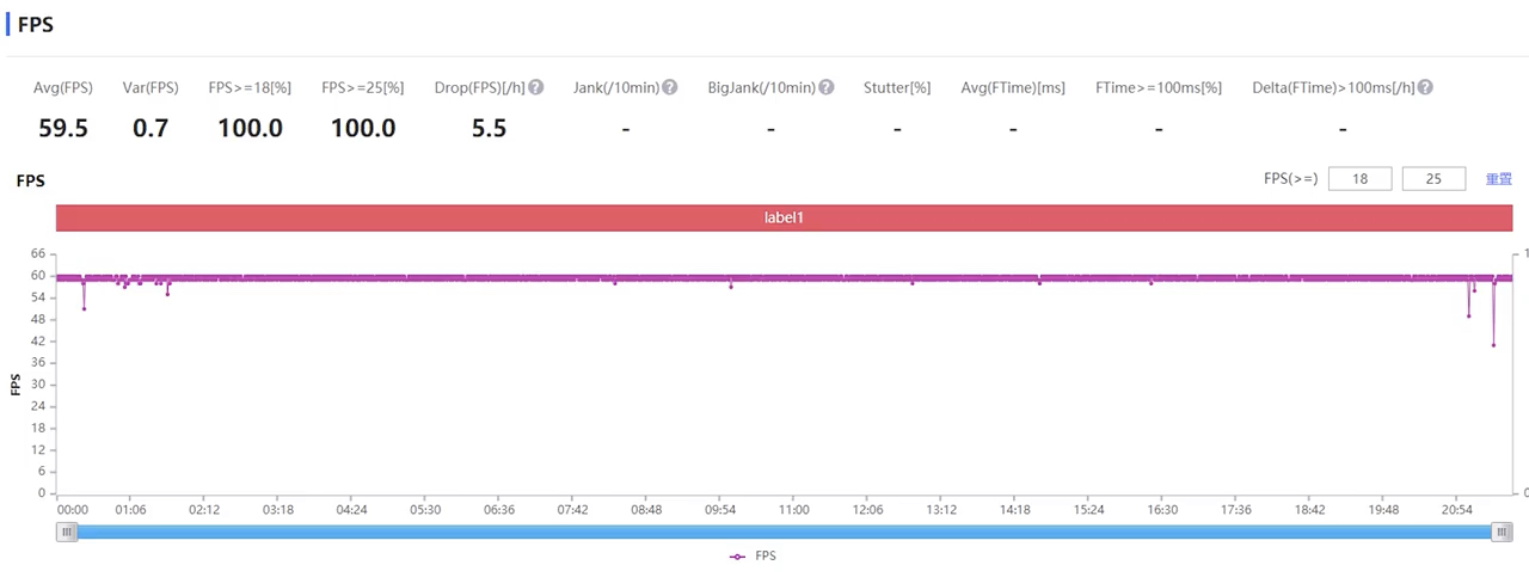The image size is (1529, 572).
Task: Click the FTime>=100ms[%] metric label
Action: click(x=1158, y=88)
